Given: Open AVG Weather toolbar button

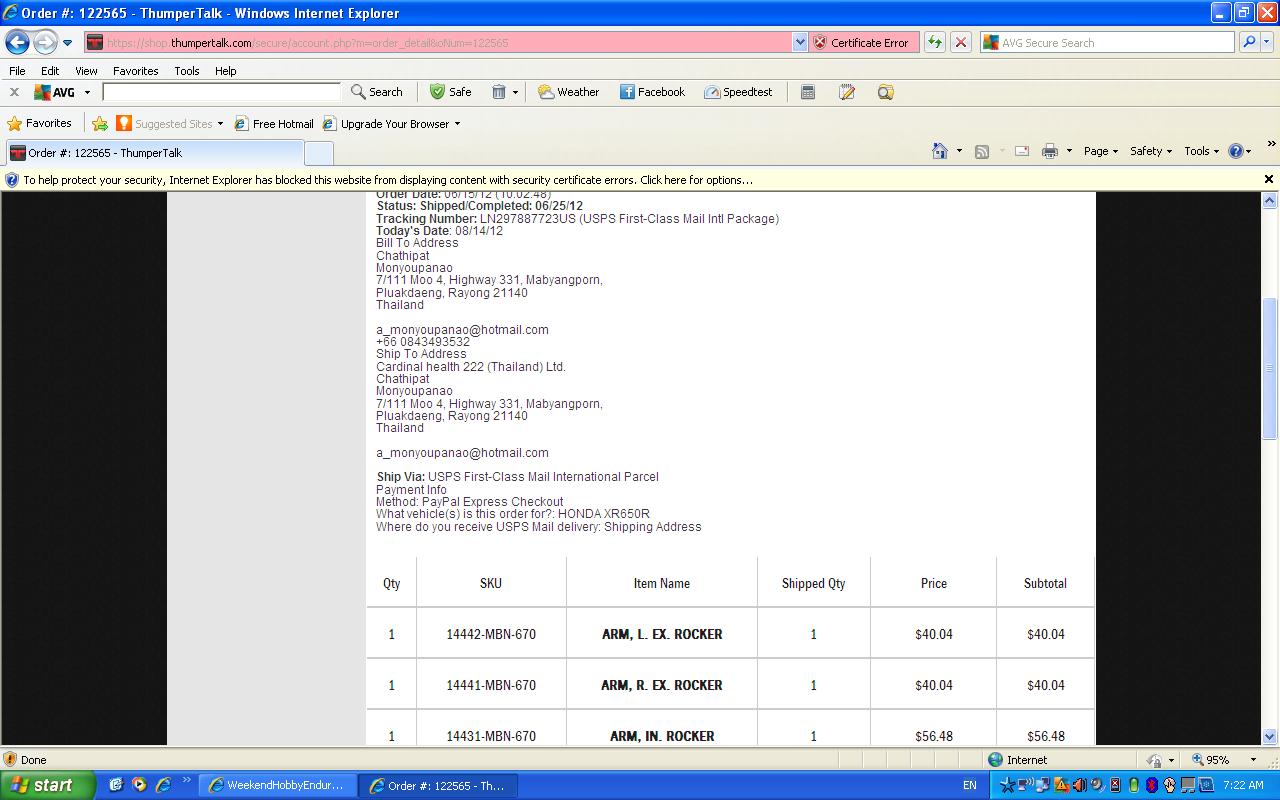Looking at the screenshot, I should (x=568, y=92).
